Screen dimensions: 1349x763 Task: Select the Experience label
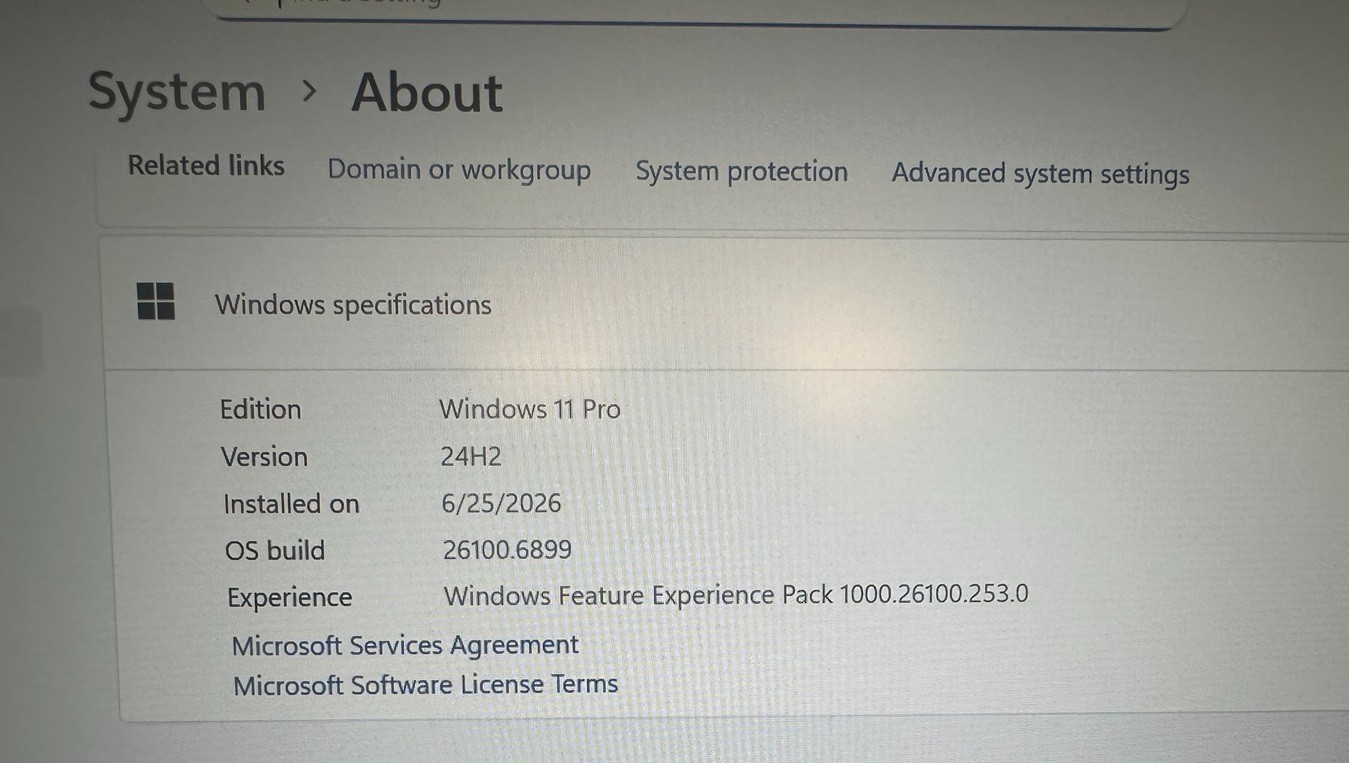[x=290, y=597]
